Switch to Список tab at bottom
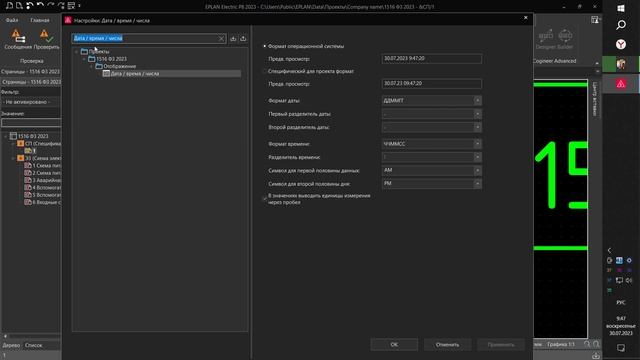Viewport: 640px width, 360px height. click(x=33, y=345)
